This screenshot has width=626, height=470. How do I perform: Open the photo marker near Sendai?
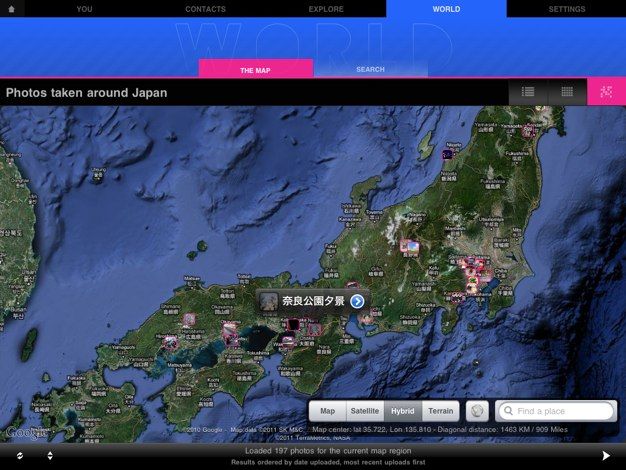click(x=528, y=131)
